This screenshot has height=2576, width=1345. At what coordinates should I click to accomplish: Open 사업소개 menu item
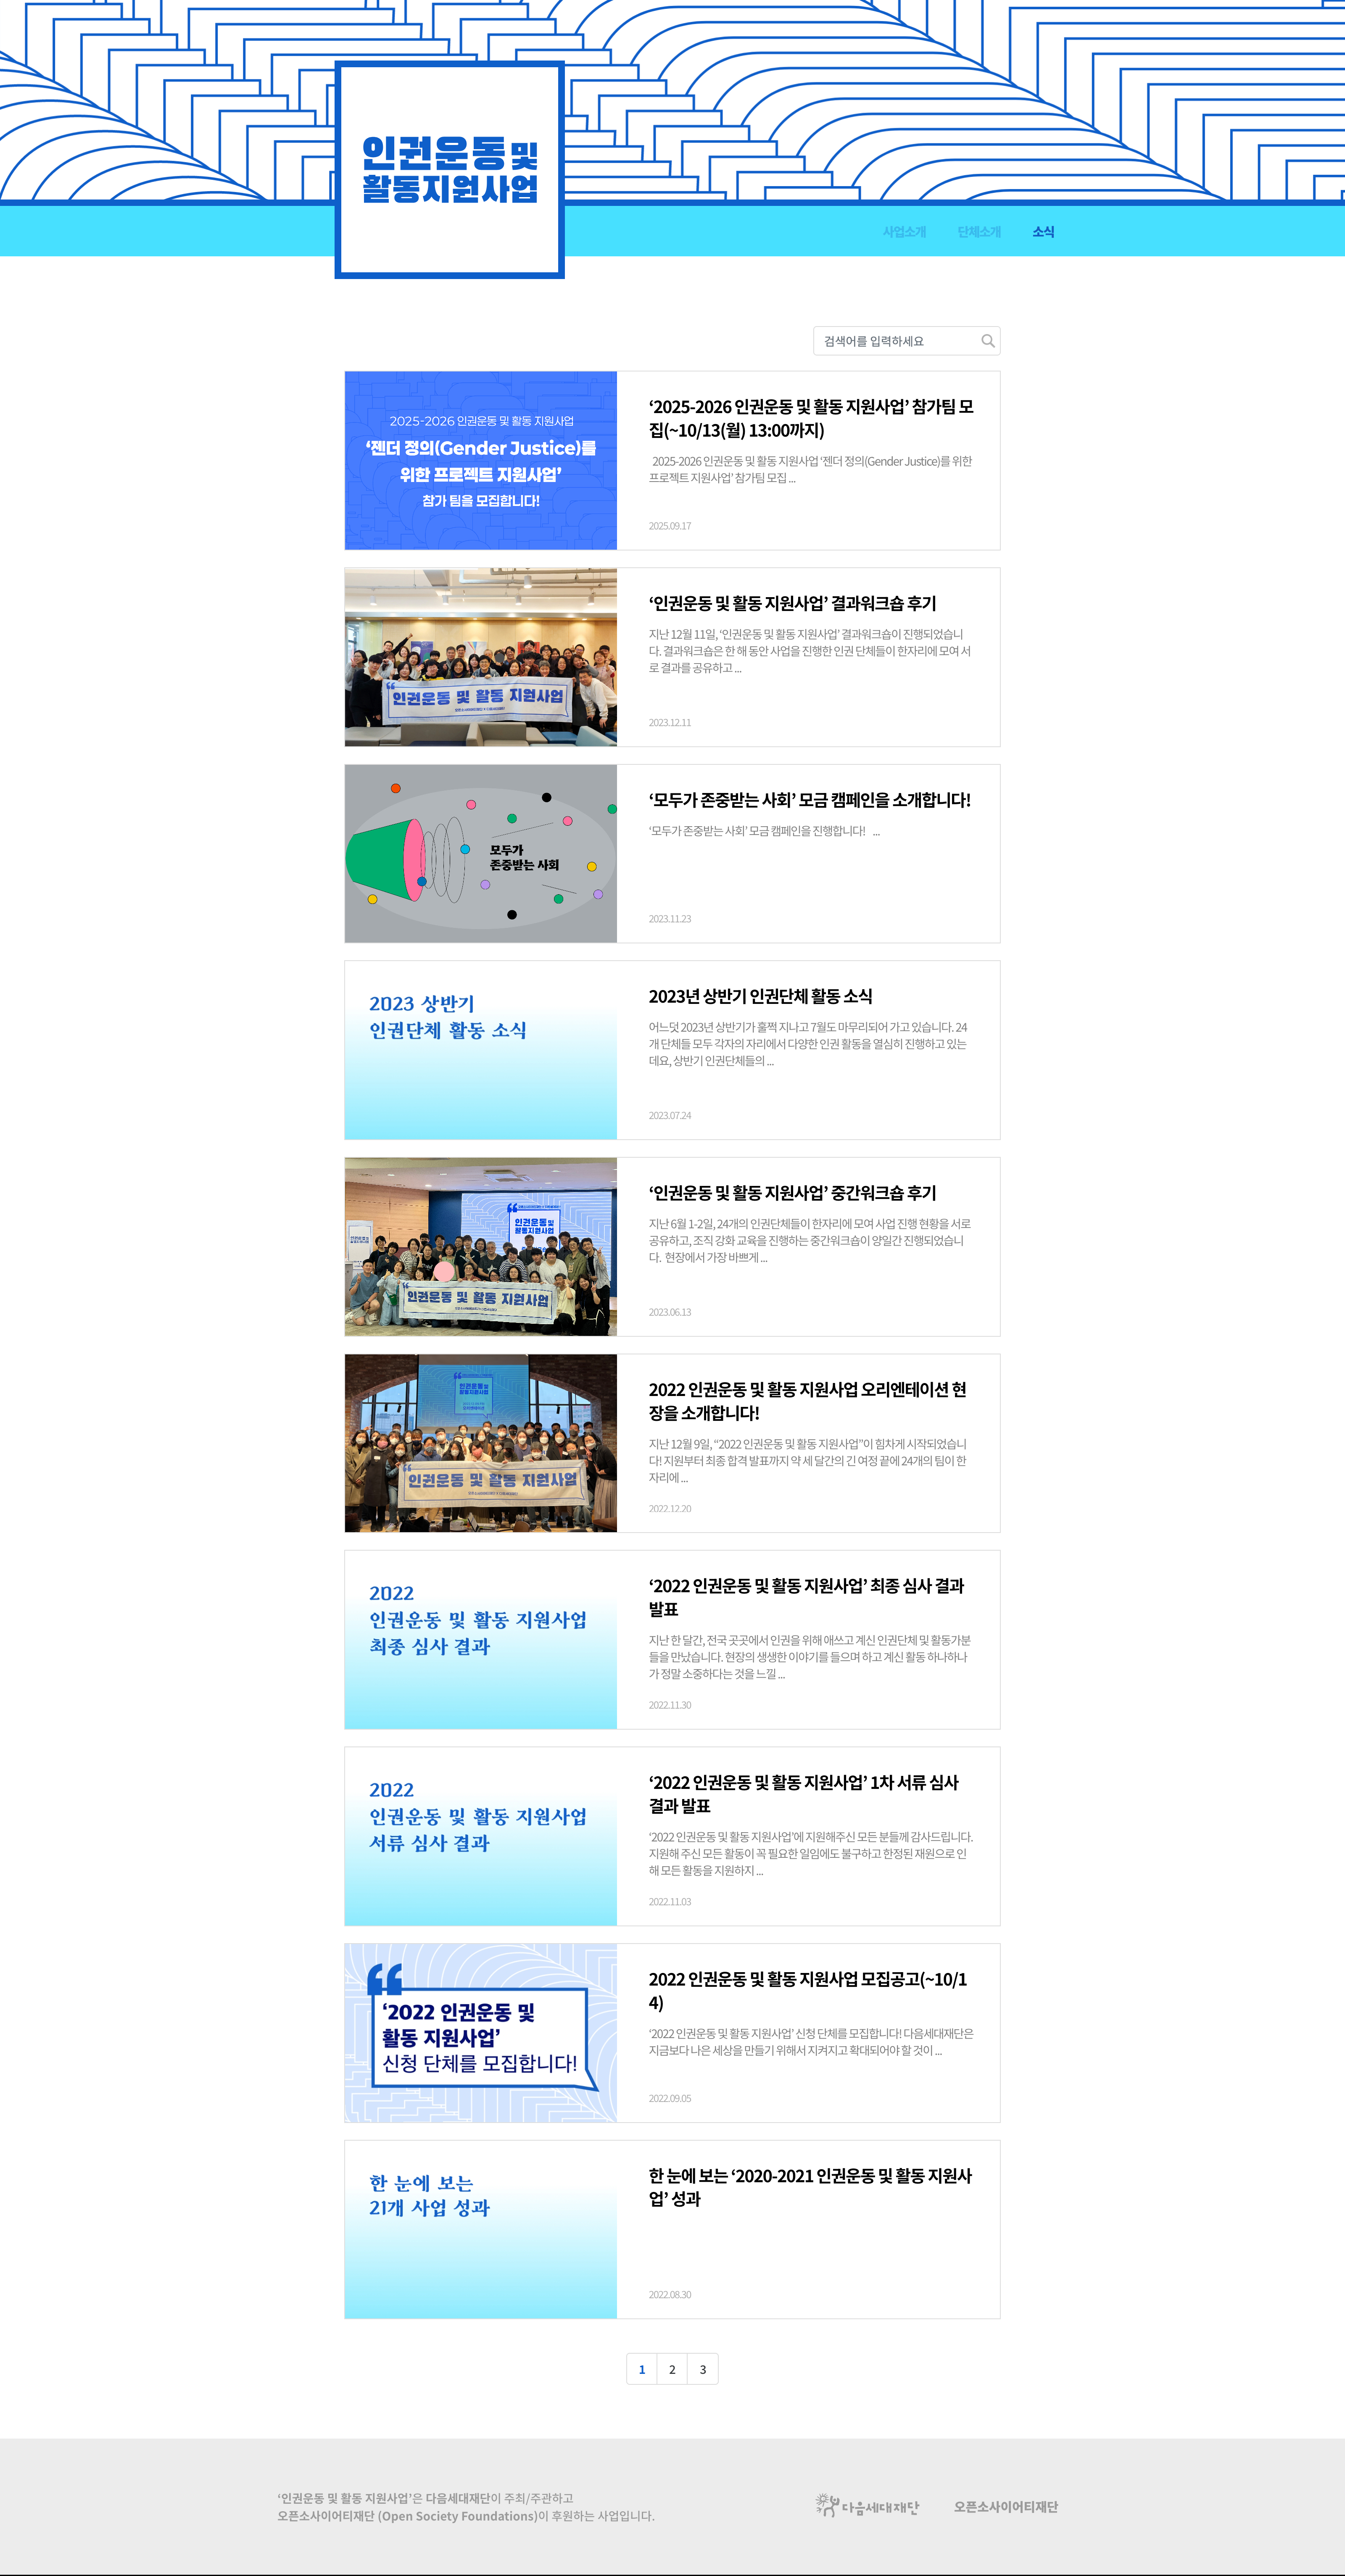pos(904,232)
